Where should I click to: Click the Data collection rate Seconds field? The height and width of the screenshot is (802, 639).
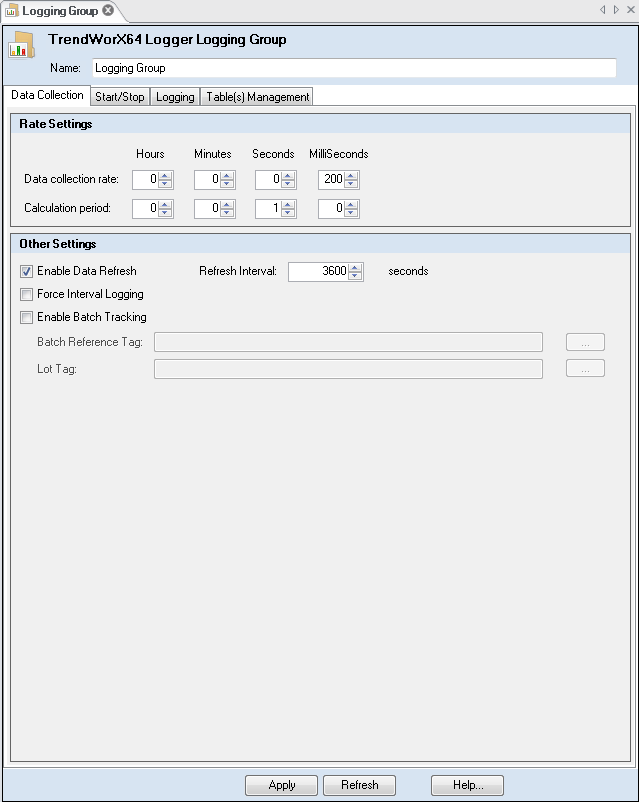(x=267, y=180)
